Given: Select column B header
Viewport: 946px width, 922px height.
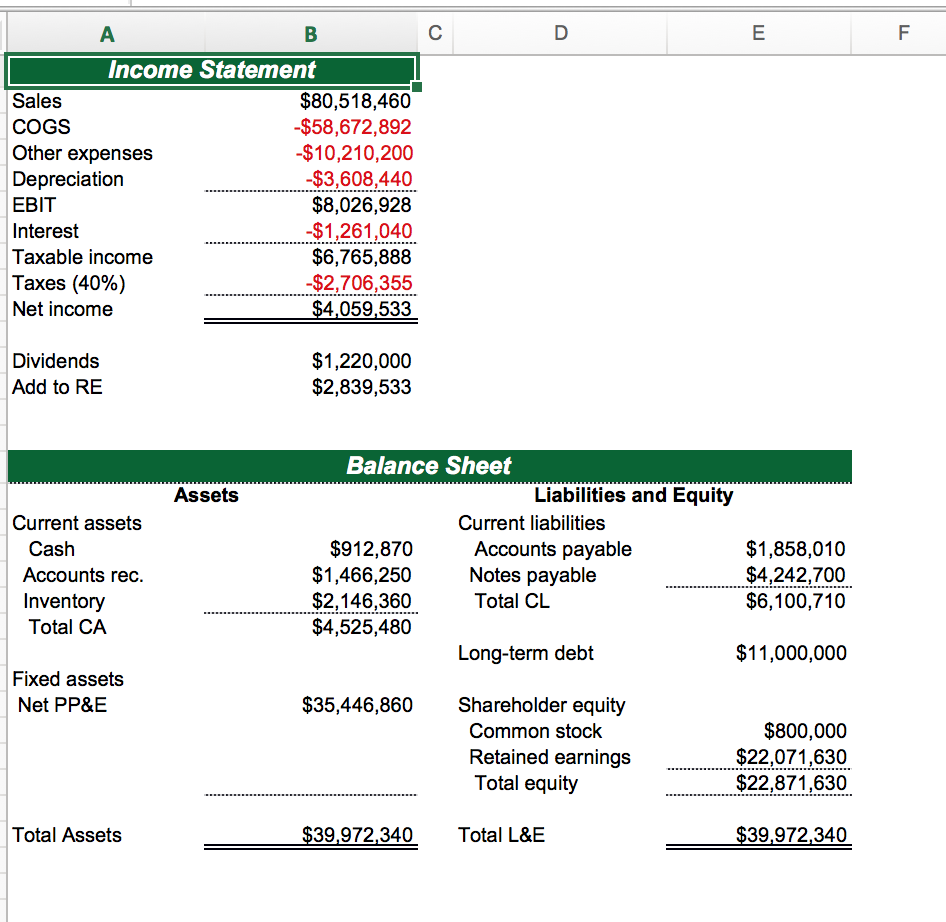Looking at the screenshot, I should 310,33.
